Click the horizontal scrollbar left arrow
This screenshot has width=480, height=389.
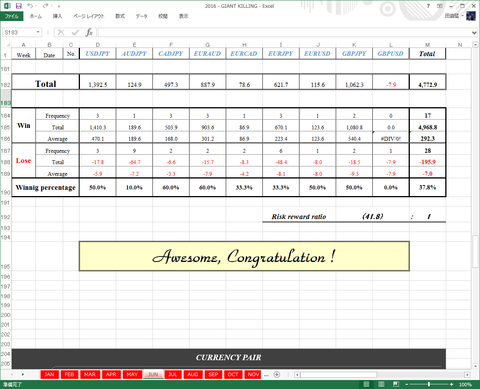coord(297,375)
